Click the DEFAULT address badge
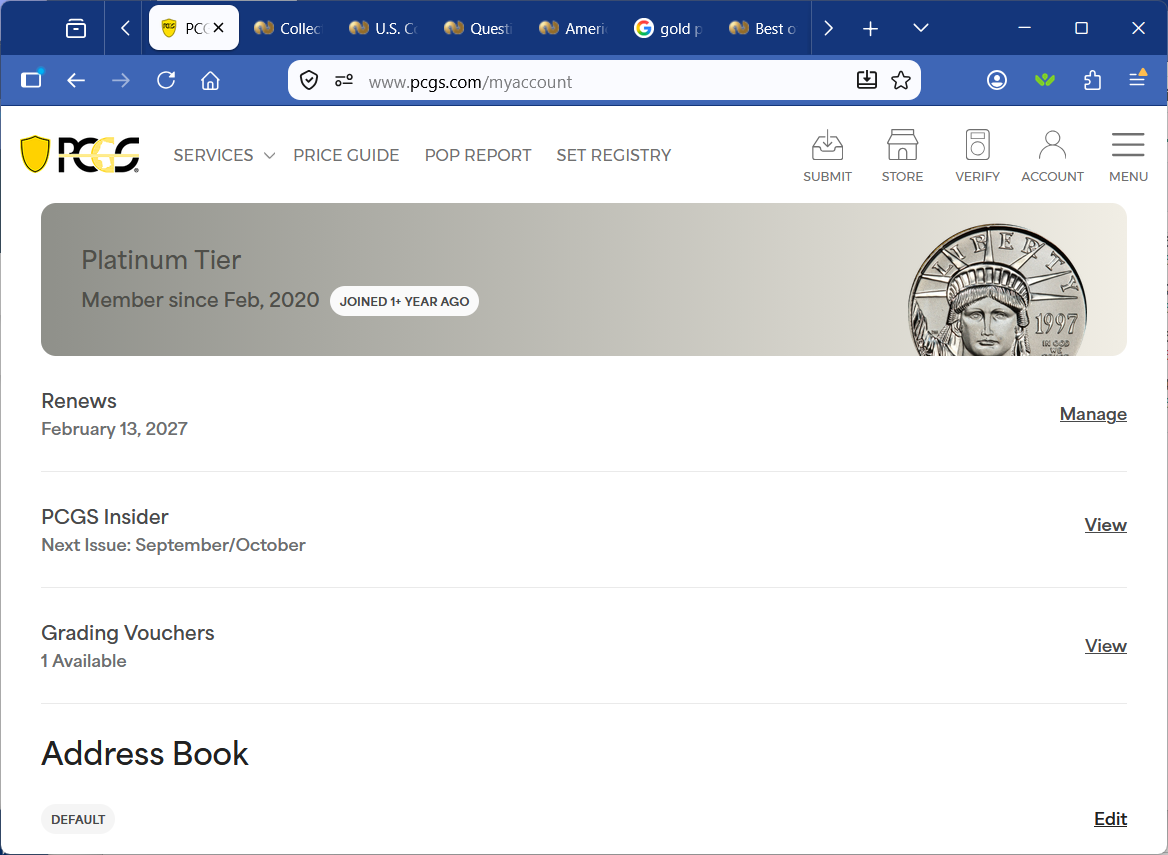This screenshot has width=1168, height=855. pos(78,819)
